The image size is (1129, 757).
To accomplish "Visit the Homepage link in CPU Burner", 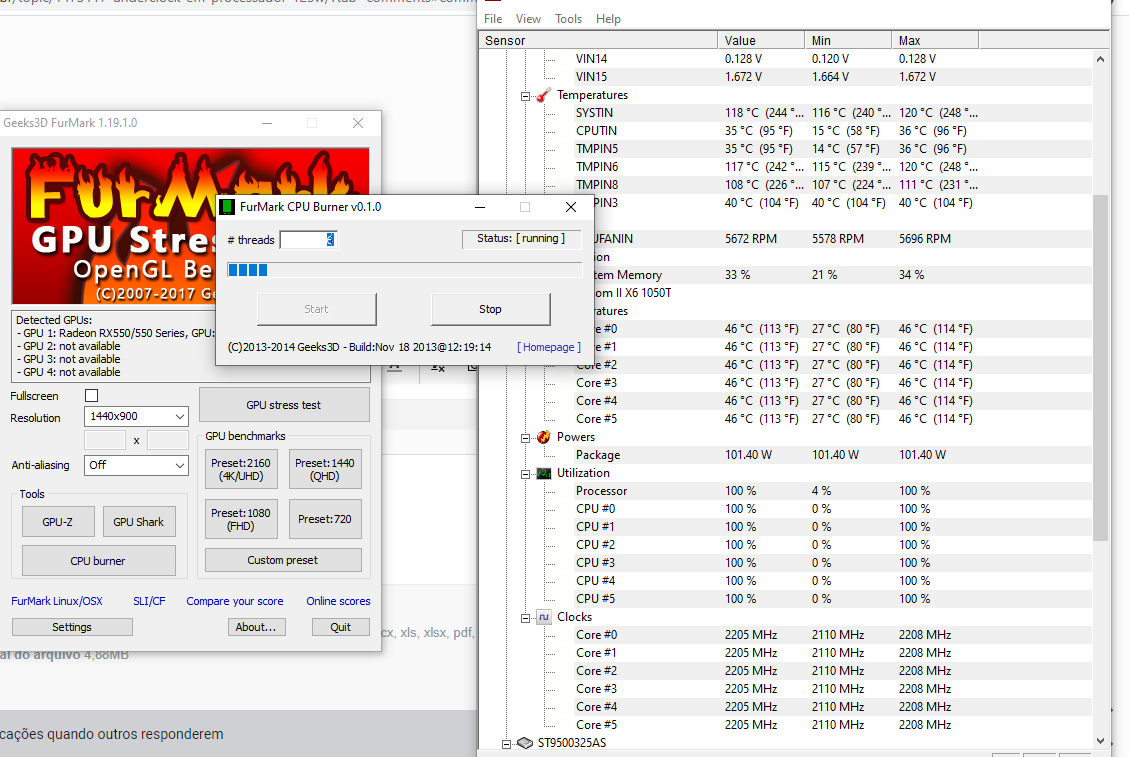I will pos(549,347).
